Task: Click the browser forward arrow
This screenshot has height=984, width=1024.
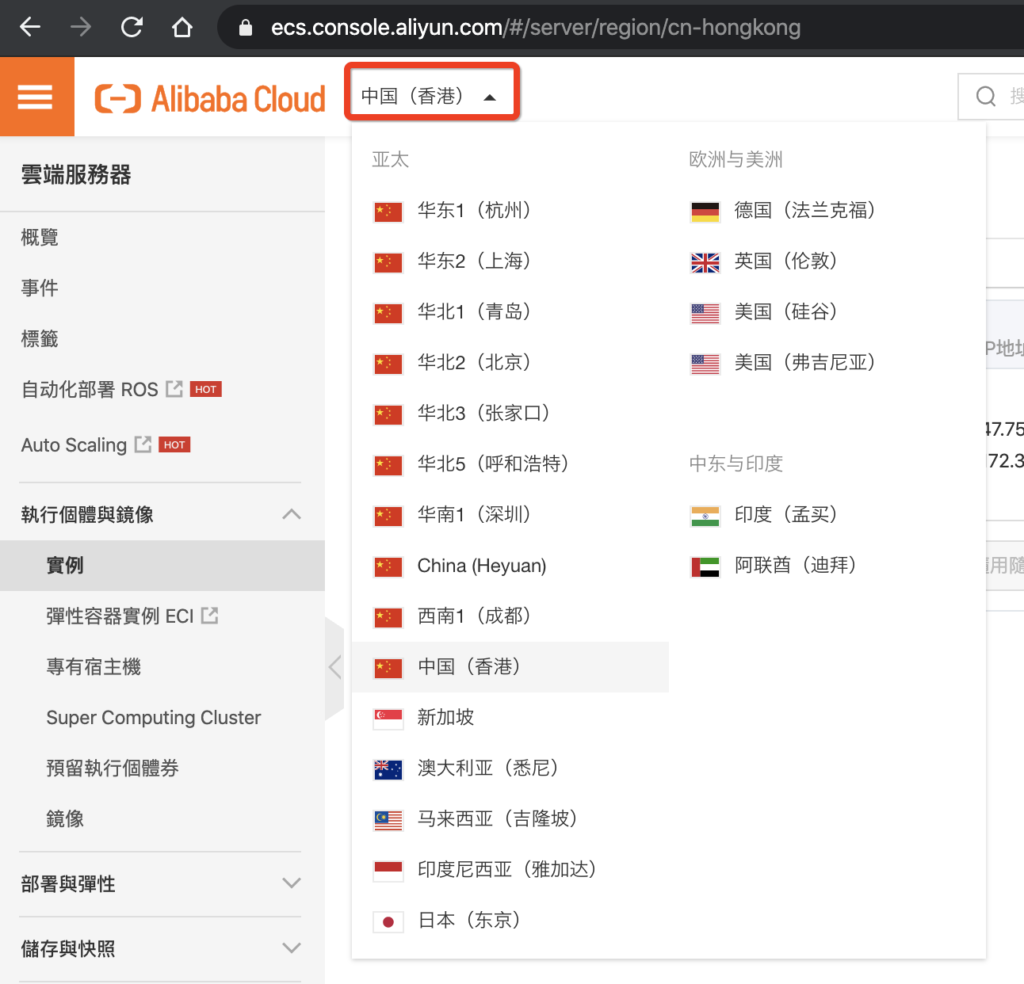Action: [80, 27]
